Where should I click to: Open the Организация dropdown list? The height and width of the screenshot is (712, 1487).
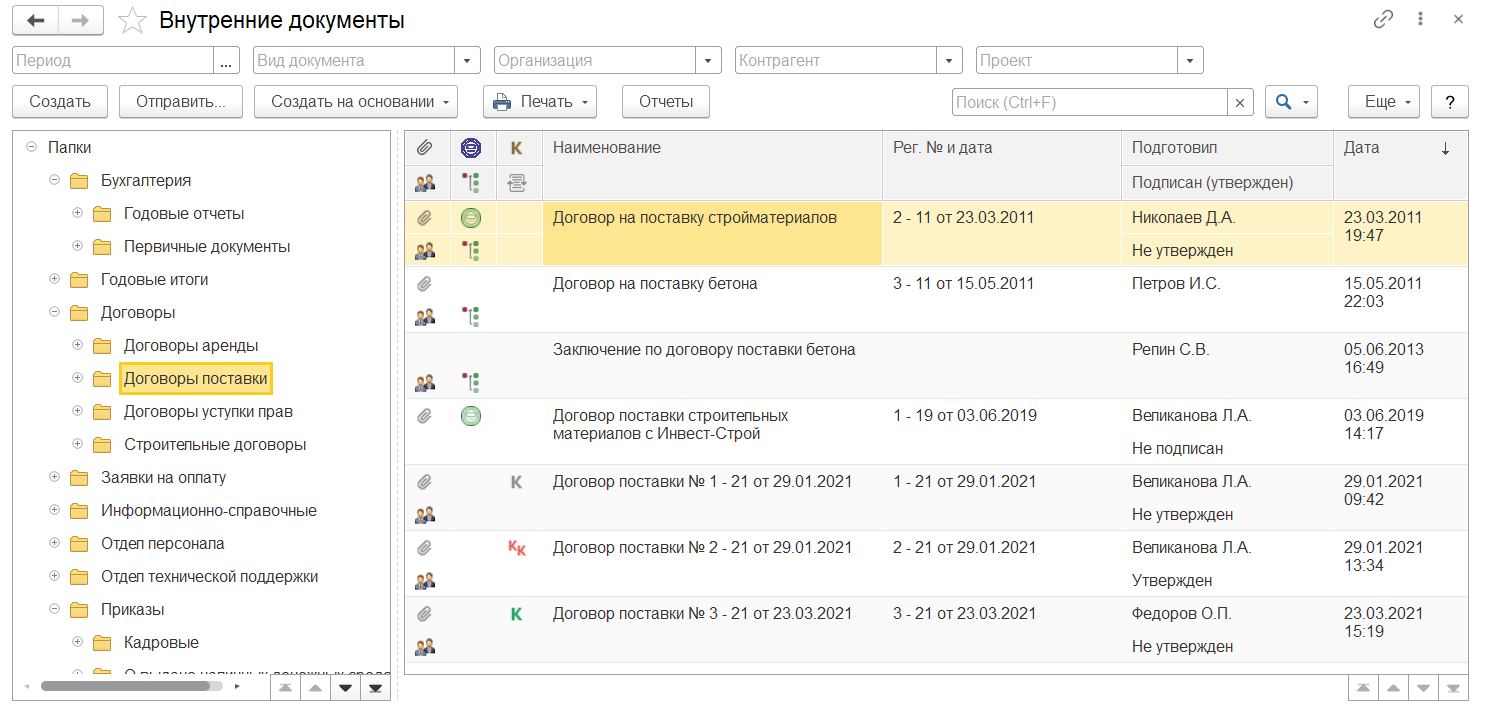709,61
